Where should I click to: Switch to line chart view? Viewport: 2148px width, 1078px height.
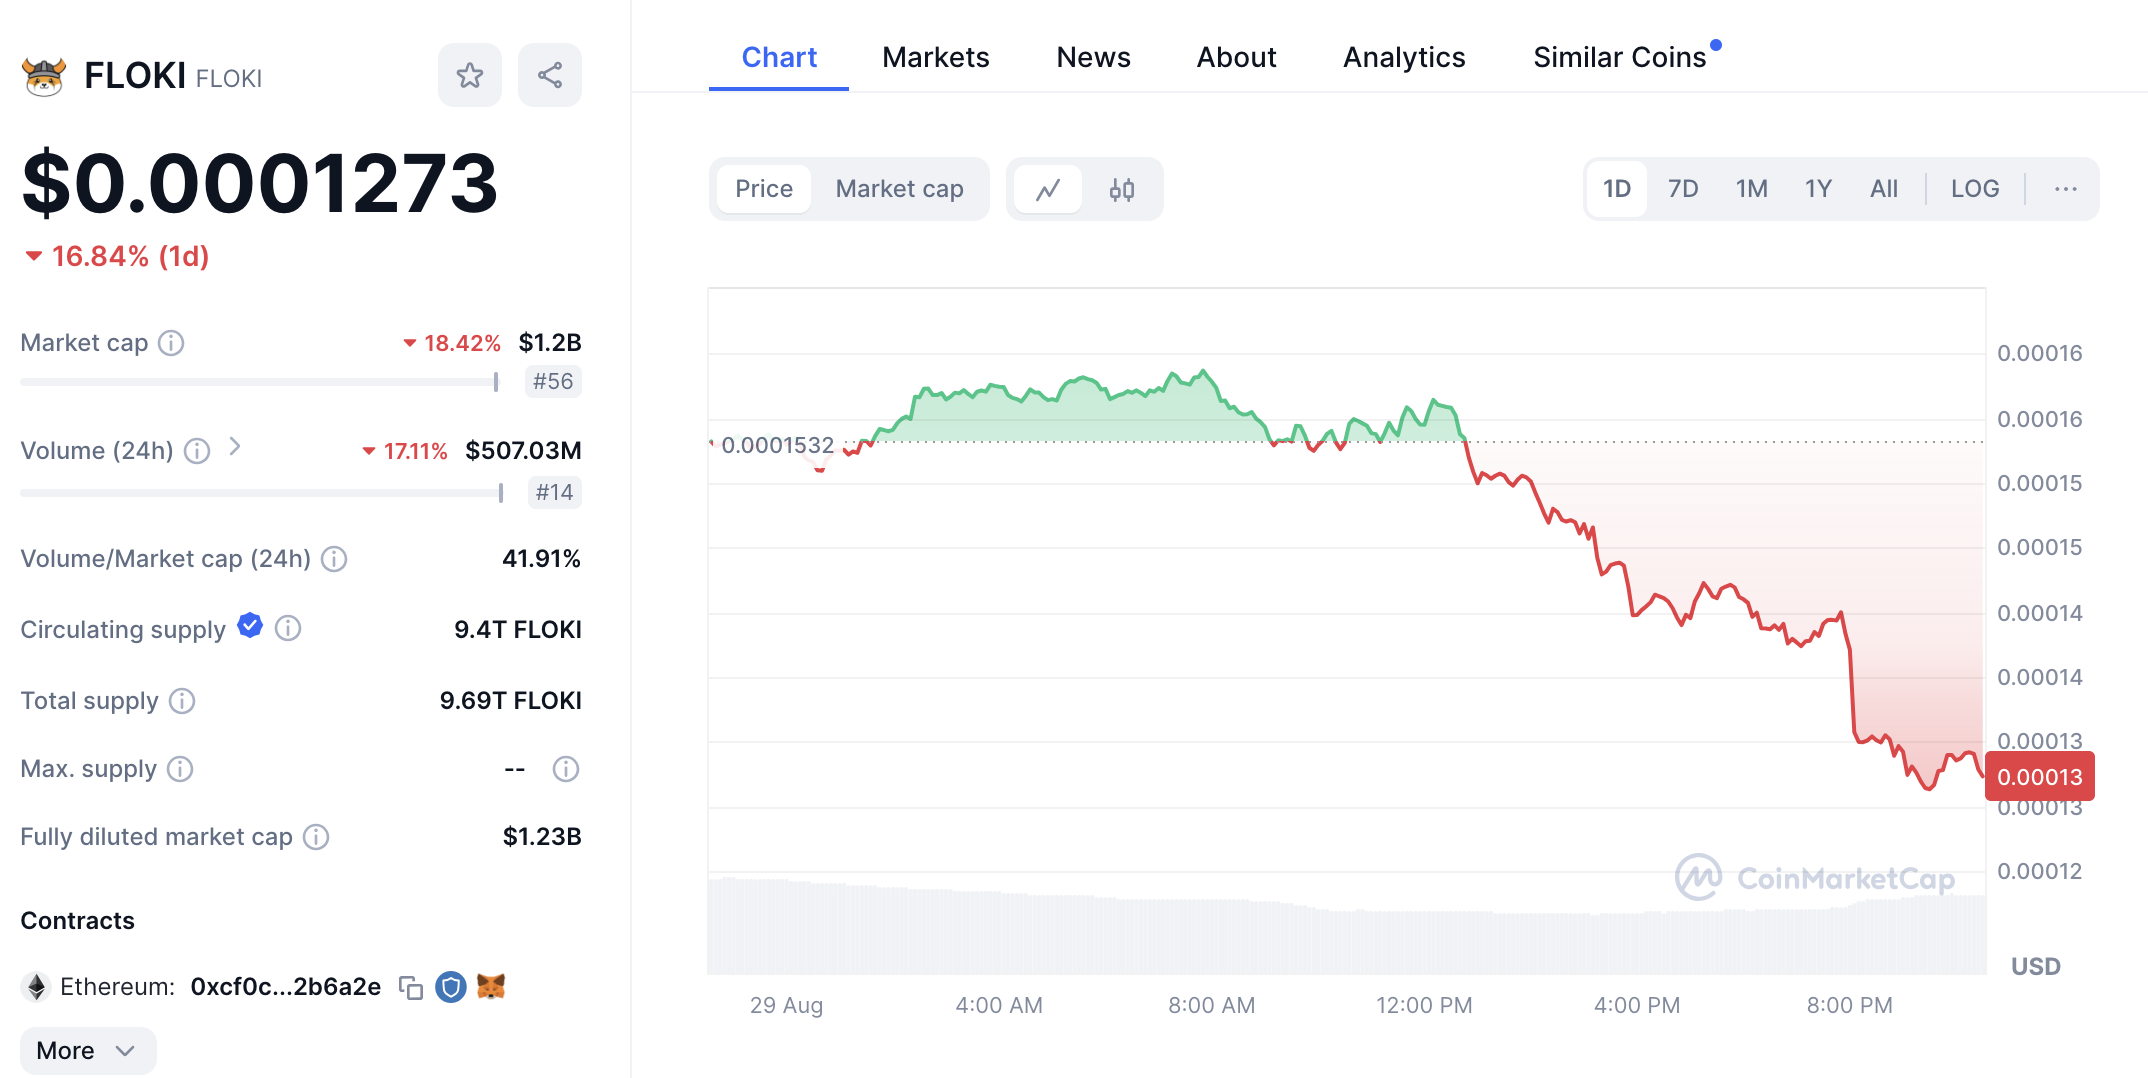[1048, 189]
